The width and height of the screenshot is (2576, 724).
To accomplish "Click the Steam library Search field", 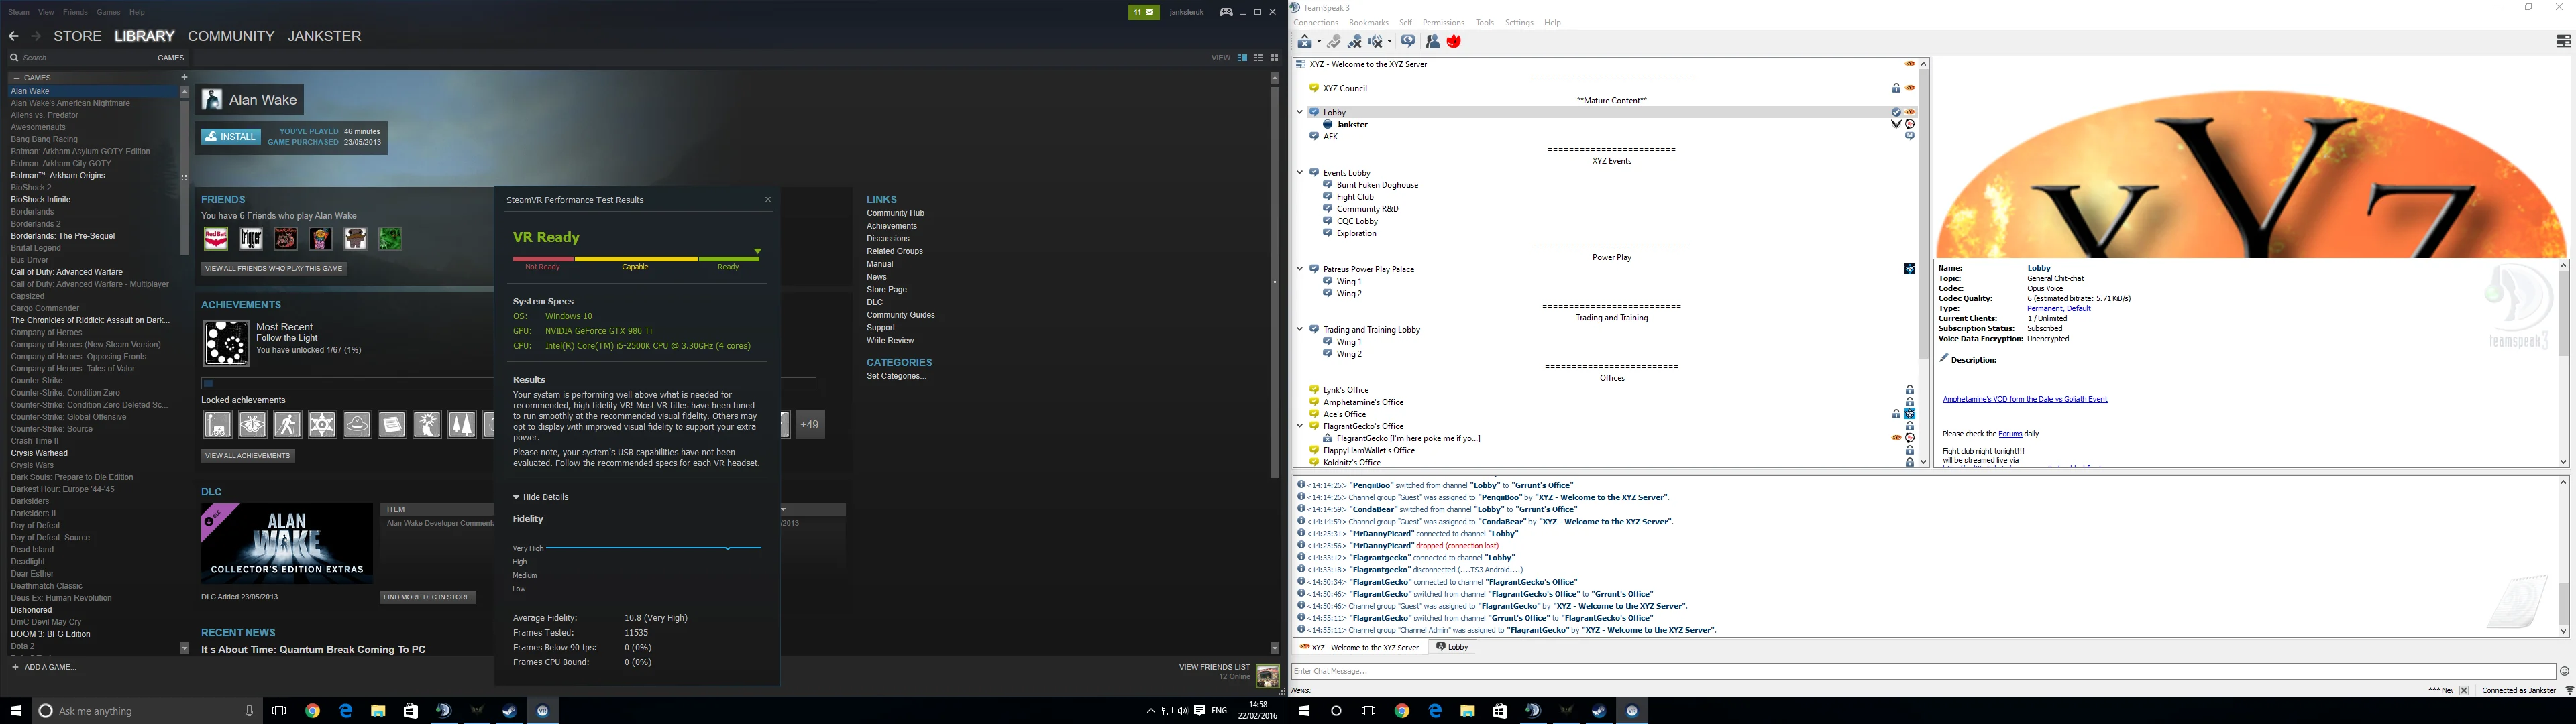I will pyautogui.click(x=78, y=58).
